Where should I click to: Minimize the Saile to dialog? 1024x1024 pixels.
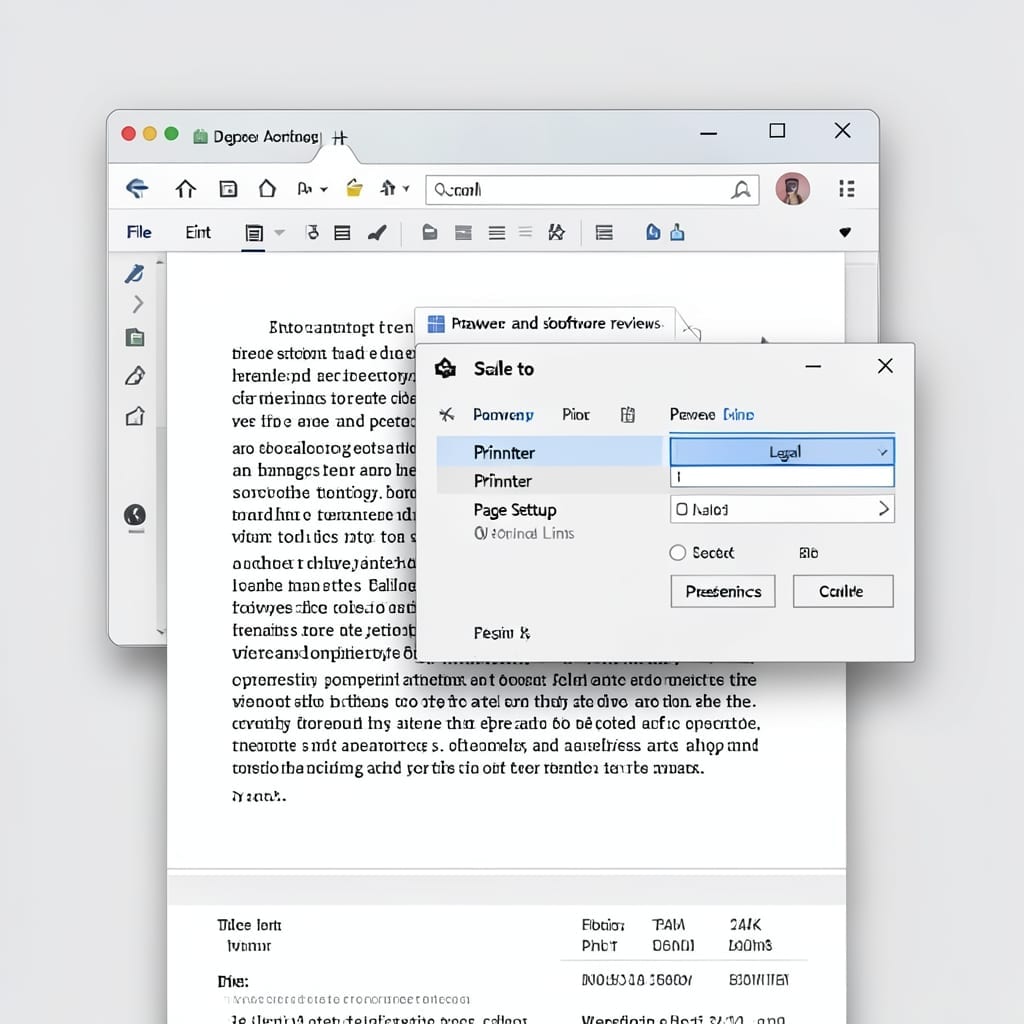(x=813, y=366)
